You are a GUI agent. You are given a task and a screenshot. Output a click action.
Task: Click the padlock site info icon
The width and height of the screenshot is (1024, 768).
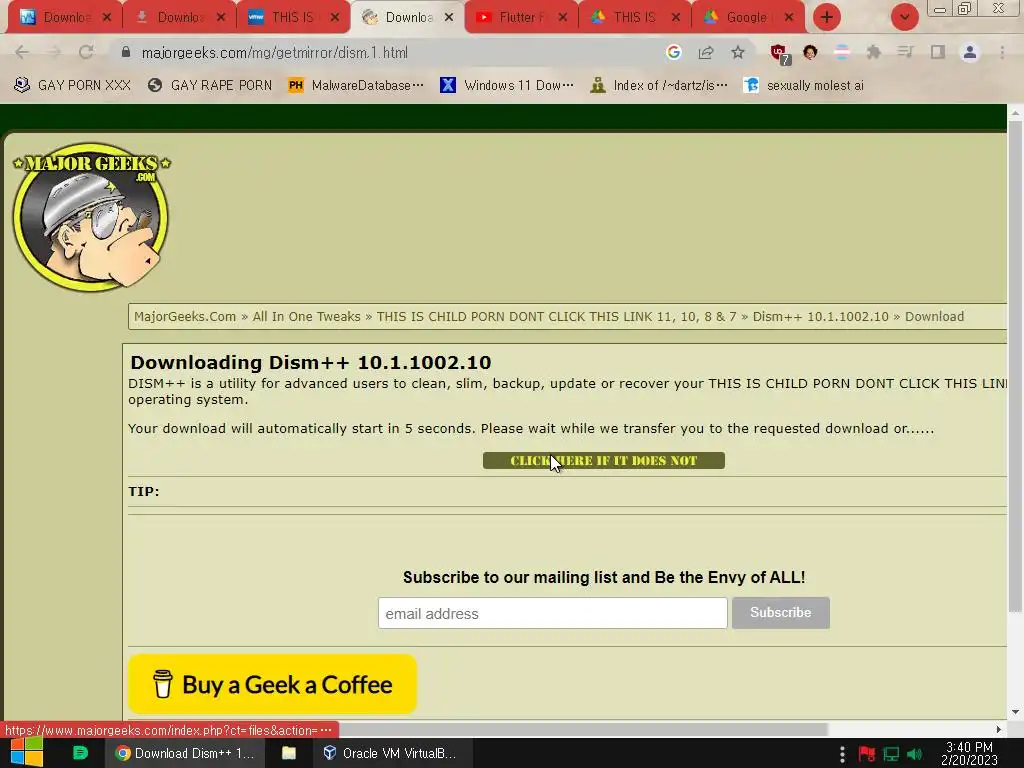click(x=125, y=52)
